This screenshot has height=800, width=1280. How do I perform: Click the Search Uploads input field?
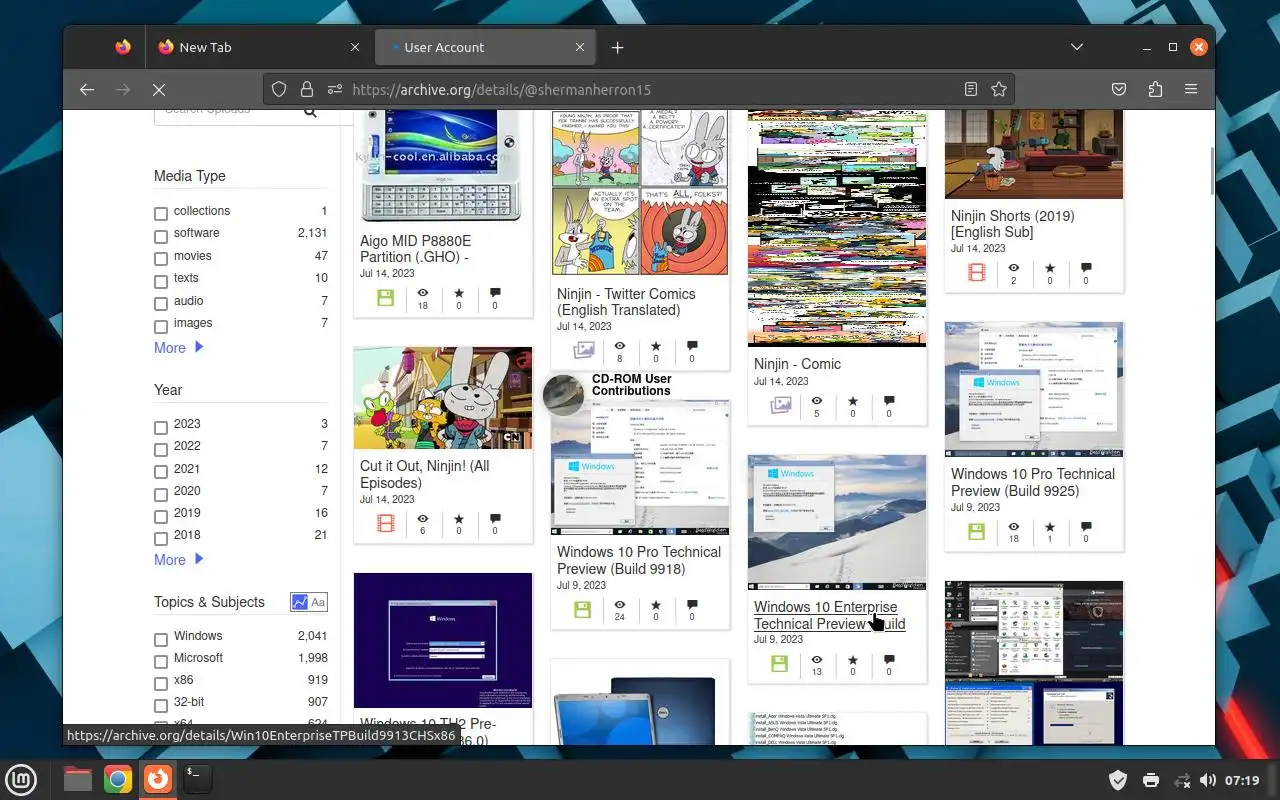pos(228,111)
